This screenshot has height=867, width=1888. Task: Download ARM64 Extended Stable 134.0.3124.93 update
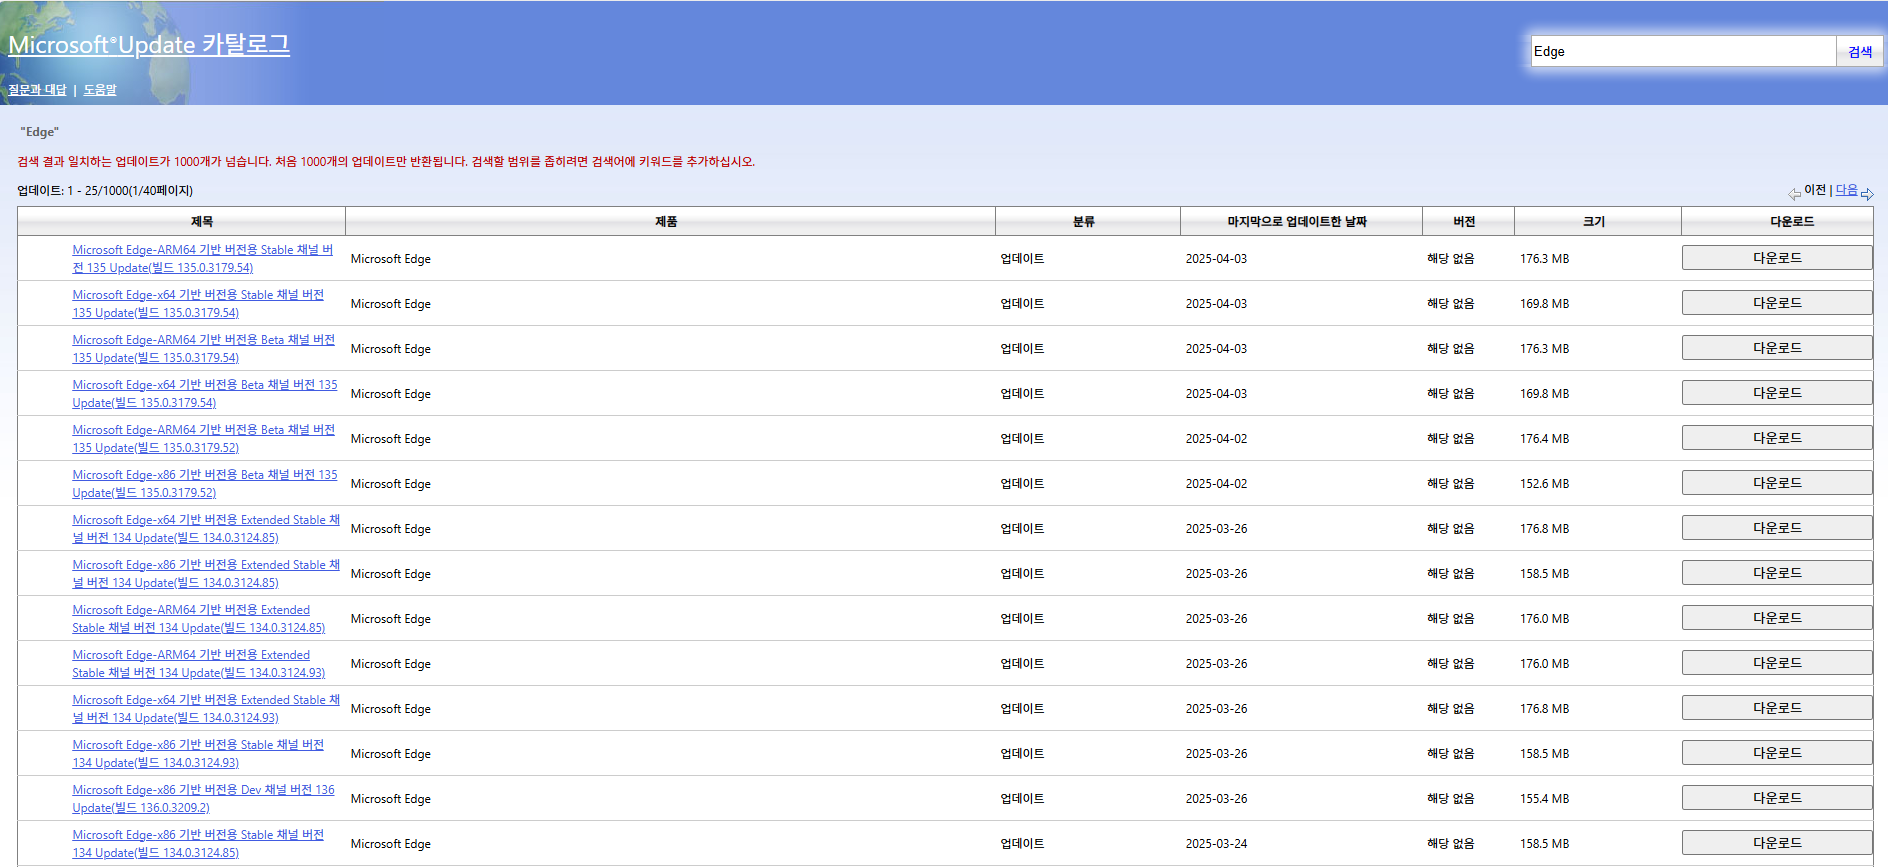click(x=1777, y=663)
